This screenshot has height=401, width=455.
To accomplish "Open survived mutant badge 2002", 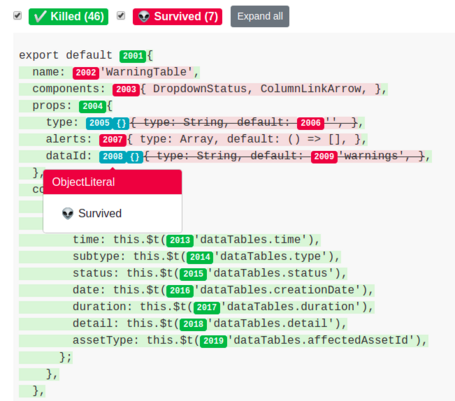I will click(x=86, y=73).
